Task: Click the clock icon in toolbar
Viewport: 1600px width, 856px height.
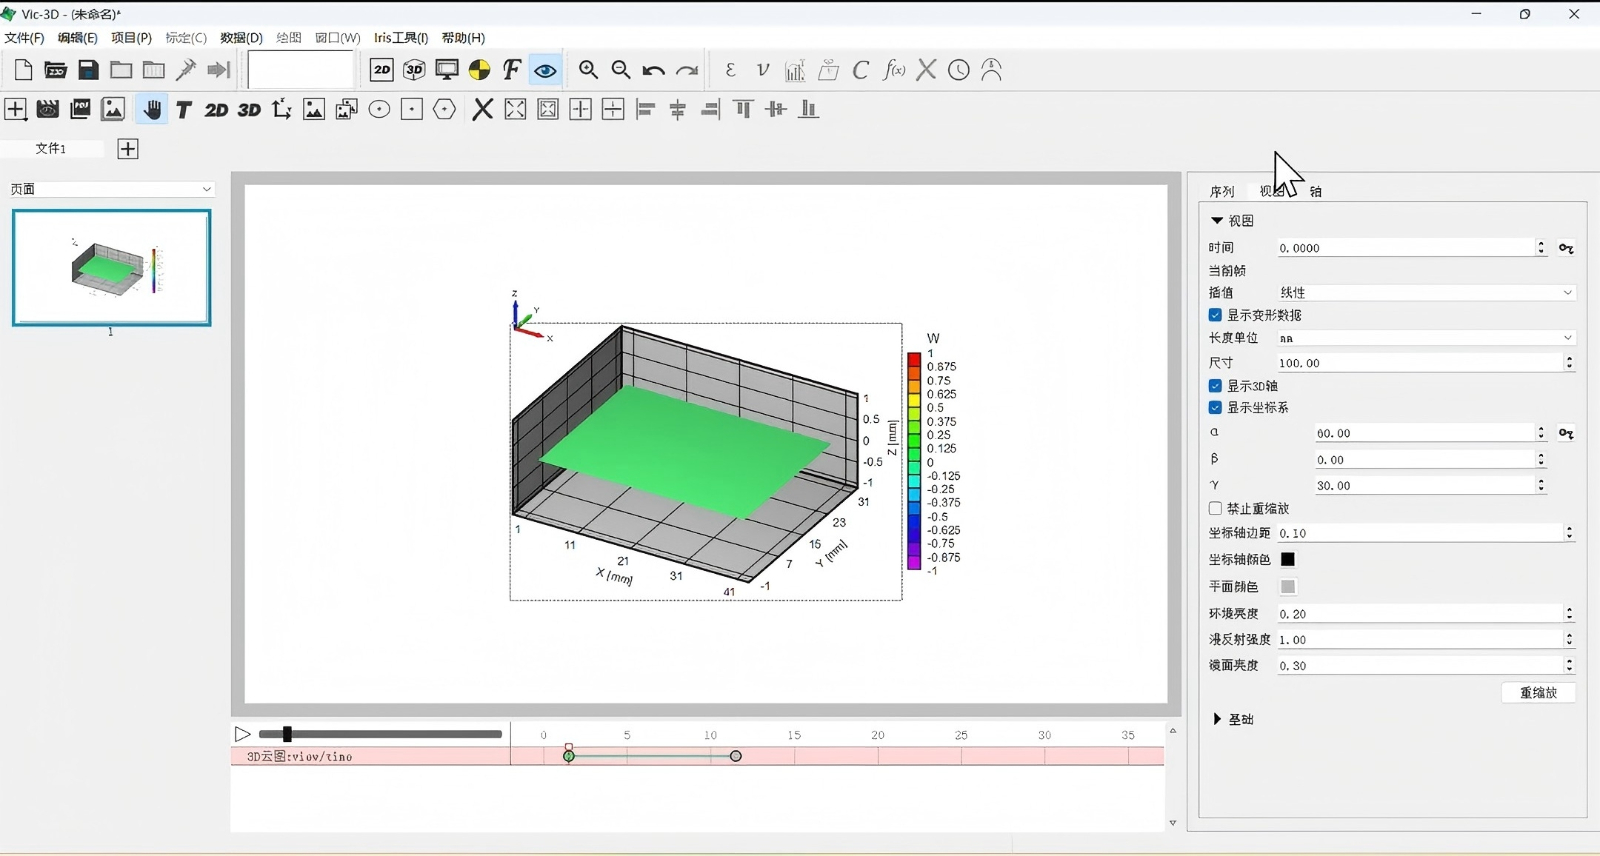Action: click(x=958, y=70)
